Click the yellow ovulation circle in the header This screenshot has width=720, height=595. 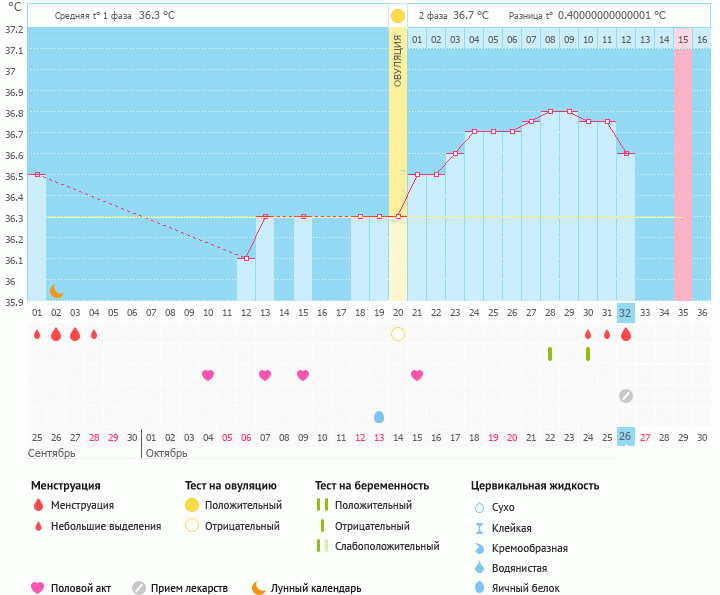[398, 16]
